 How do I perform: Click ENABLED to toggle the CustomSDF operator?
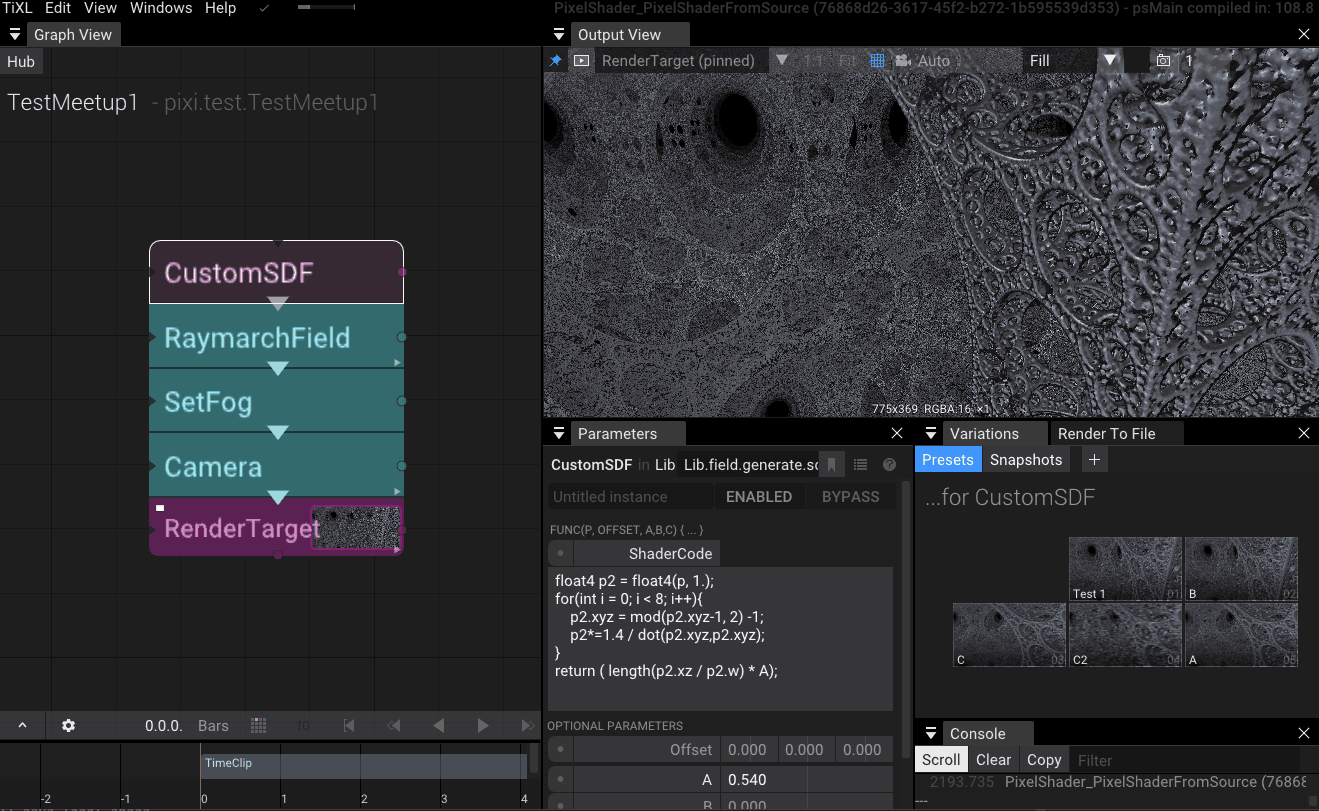pyautogui.click(x=759, y=496)
